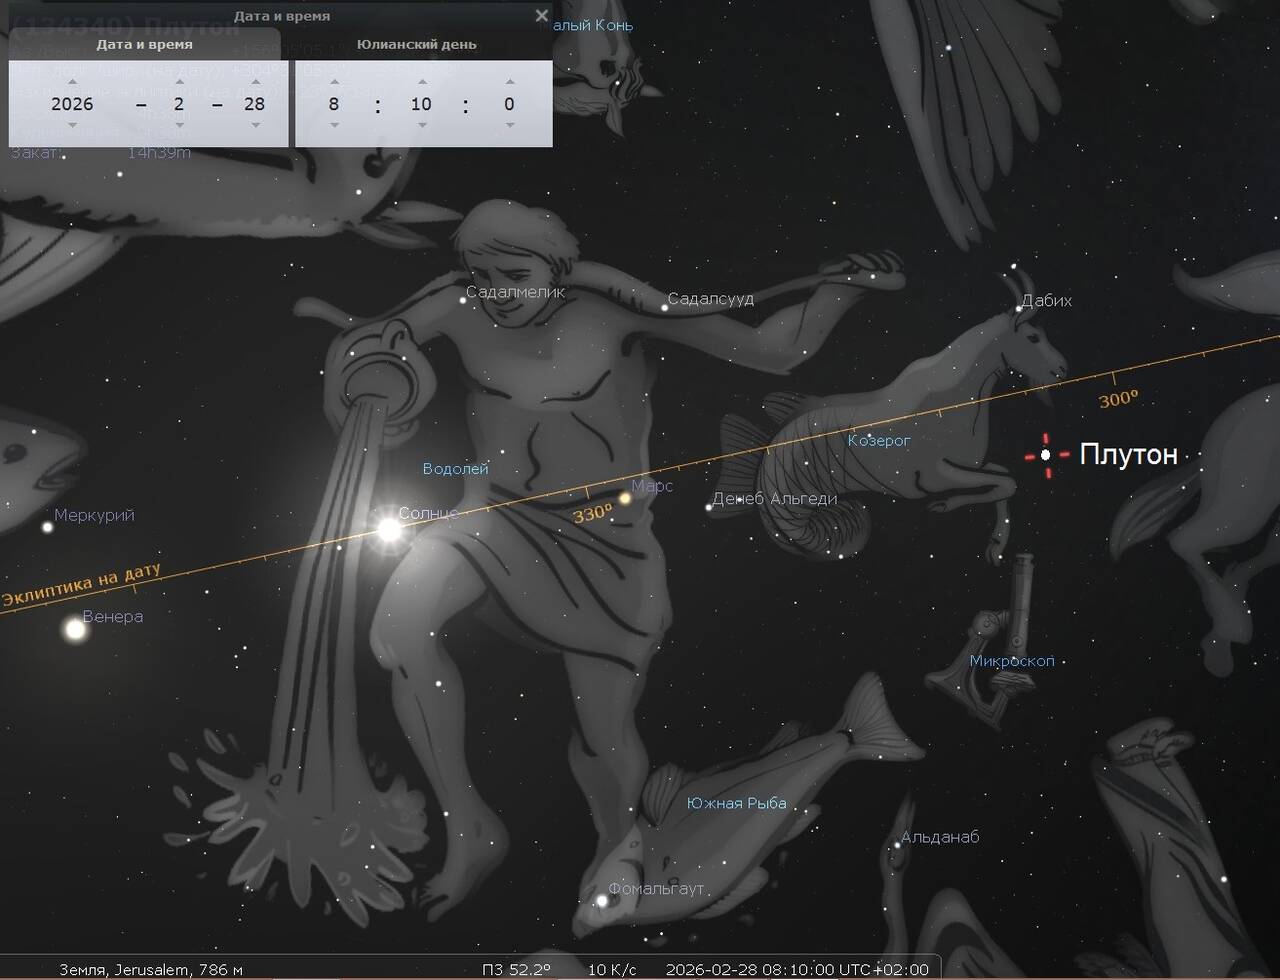Select the planet Mercury (Меркурий)
This screenshot has width=1280, height=980.
pyautogui.click(x=47, y=527)
